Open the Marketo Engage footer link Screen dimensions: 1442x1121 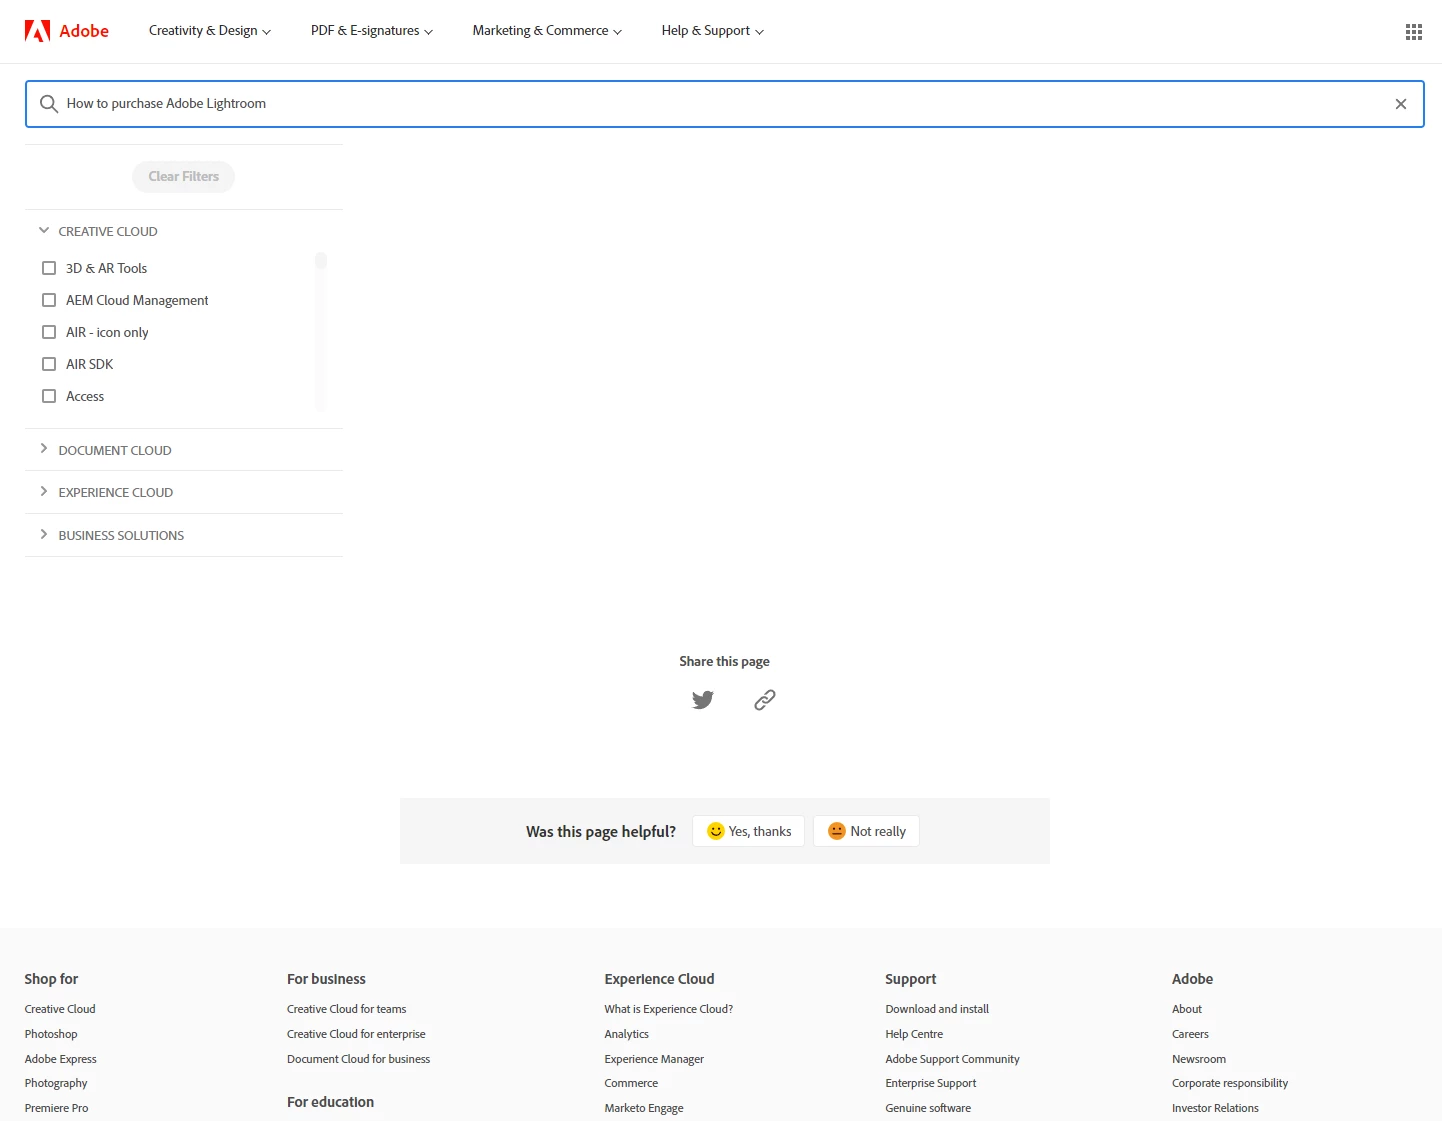[644, 1108]
